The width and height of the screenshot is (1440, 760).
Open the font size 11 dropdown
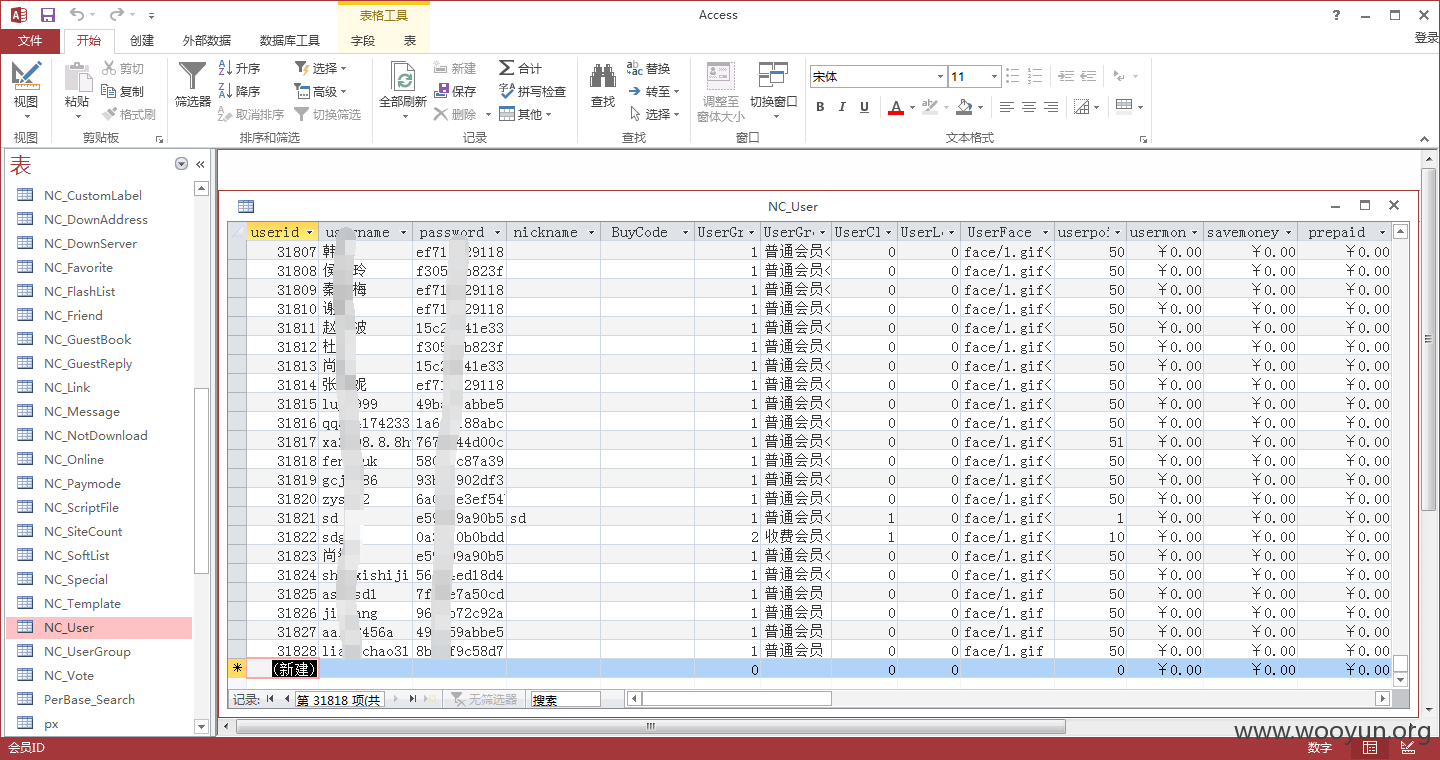[994, 77]
